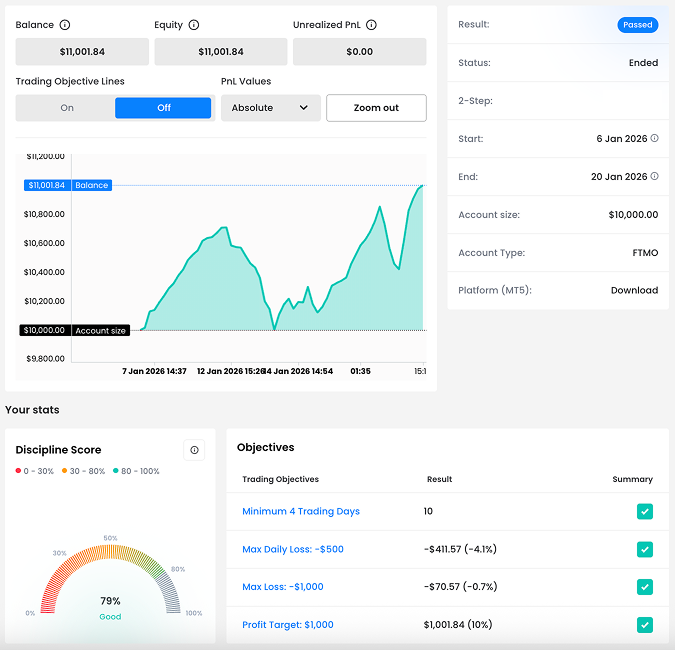Screen dimensions: 675x650
Task: Click the Max Daily Loss summary checkbox
Action: [x=645, y=549]
